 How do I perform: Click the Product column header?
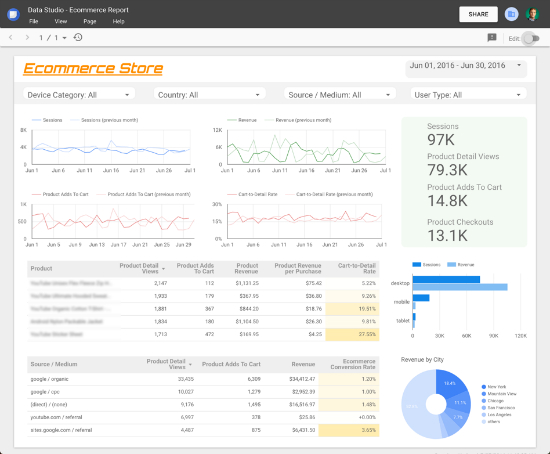pyautogui.click(x=41, y=268)
